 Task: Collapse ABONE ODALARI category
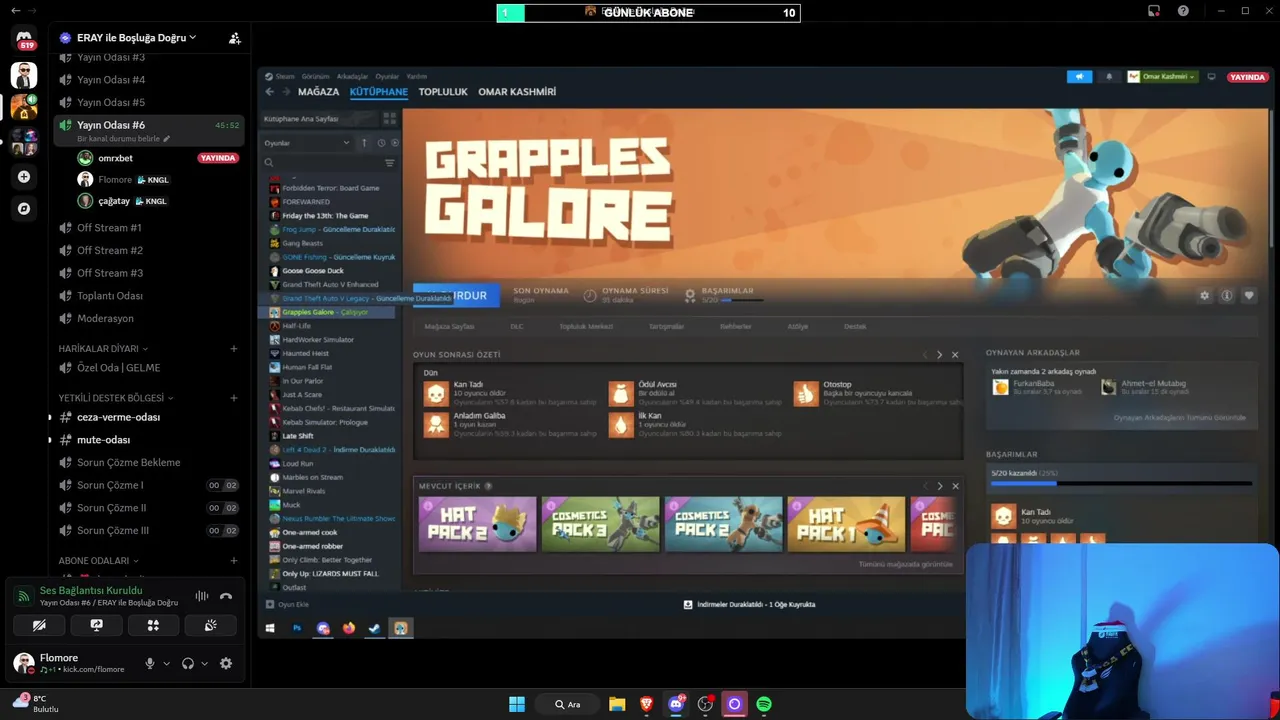pyautogui.click(x=98, y=561)
